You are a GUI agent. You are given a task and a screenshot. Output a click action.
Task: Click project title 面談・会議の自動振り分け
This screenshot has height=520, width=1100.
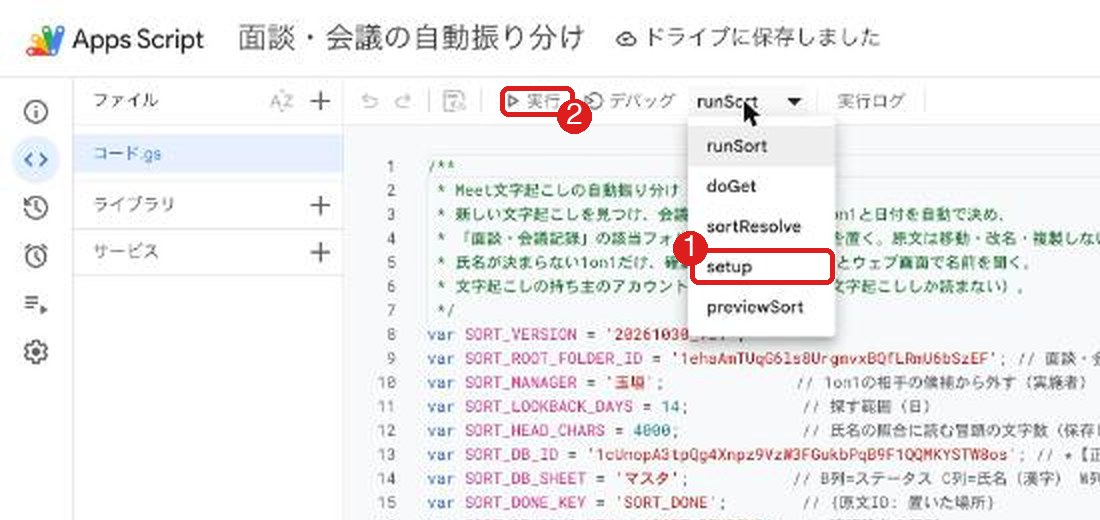click(x=411, y=39)
